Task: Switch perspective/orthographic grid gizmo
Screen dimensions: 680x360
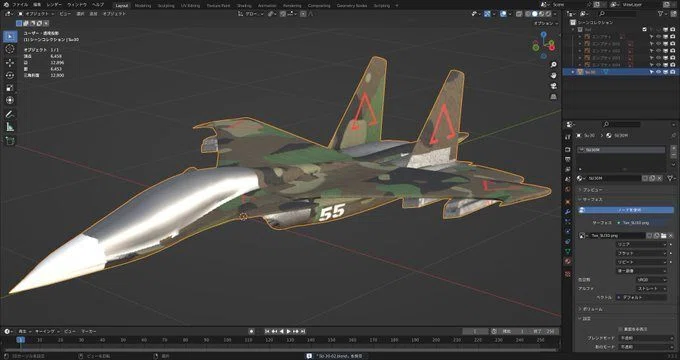Action: pos(553,97)
